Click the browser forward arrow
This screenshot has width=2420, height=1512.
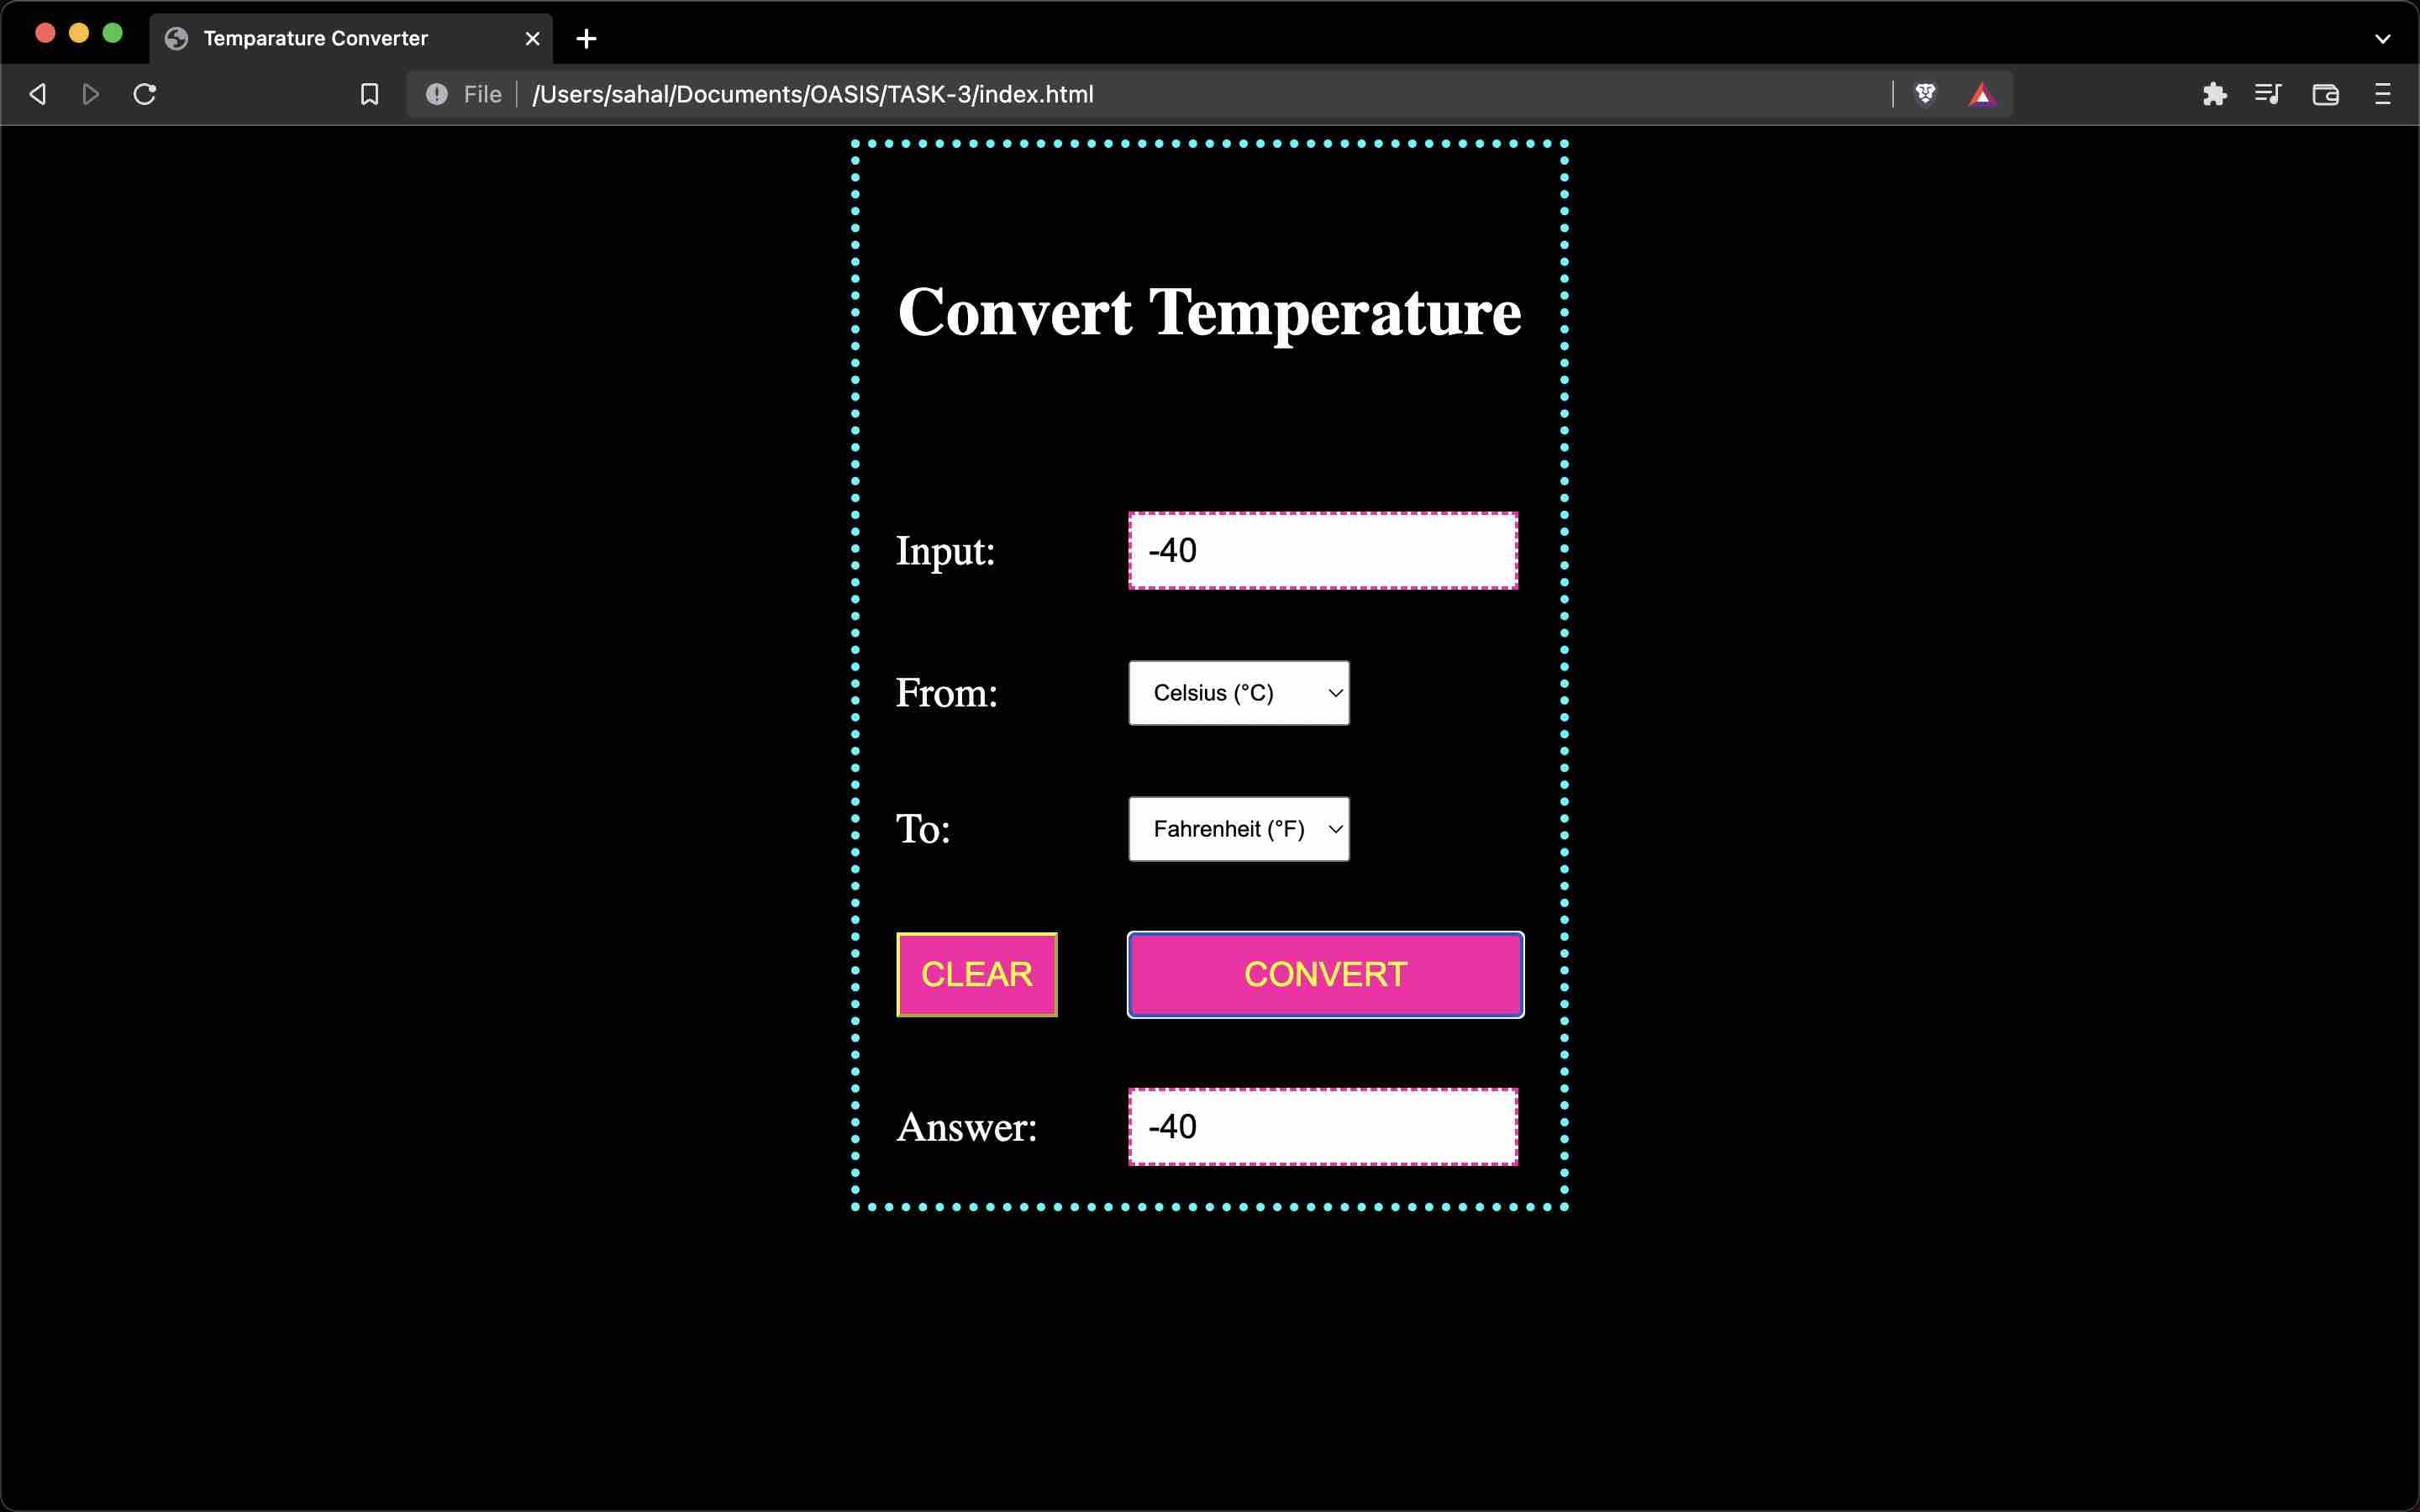91,94
